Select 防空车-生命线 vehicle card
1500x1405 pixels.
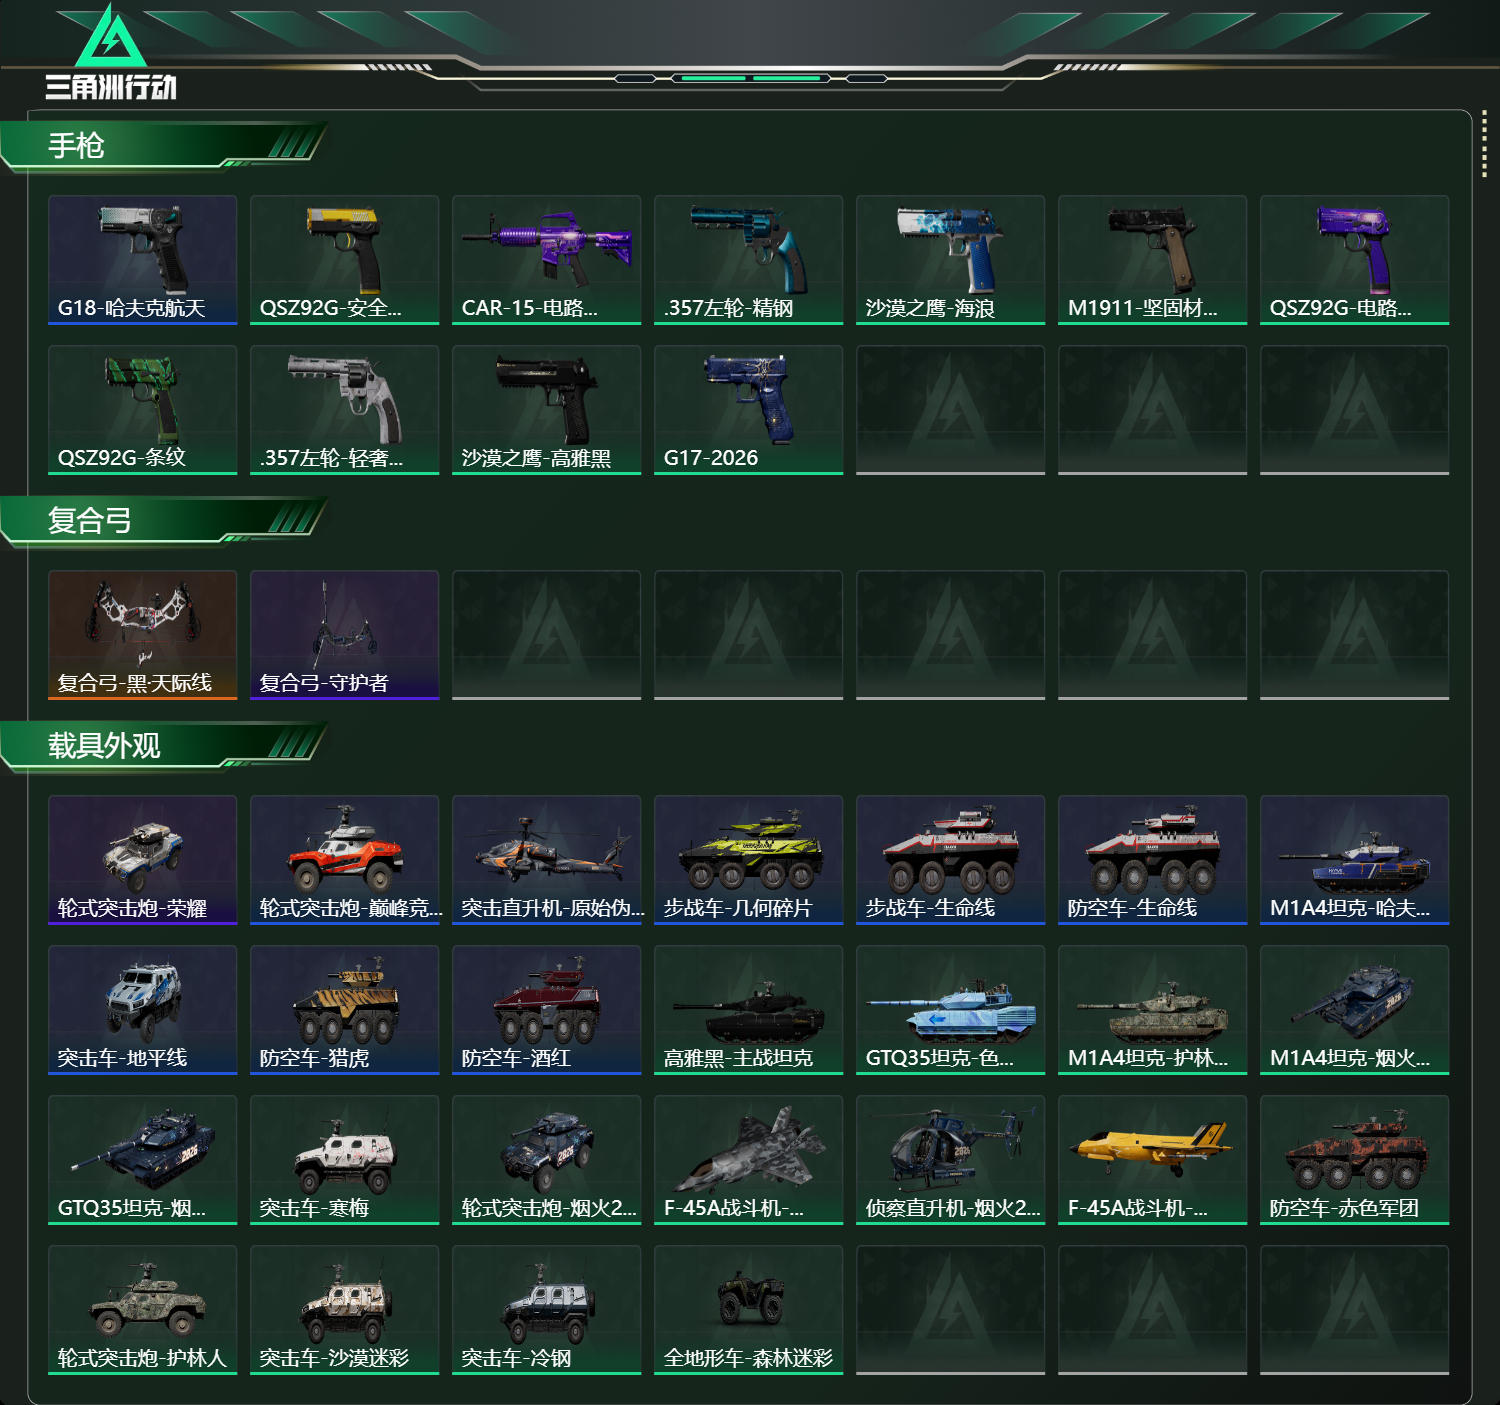tap(1153, 860)
